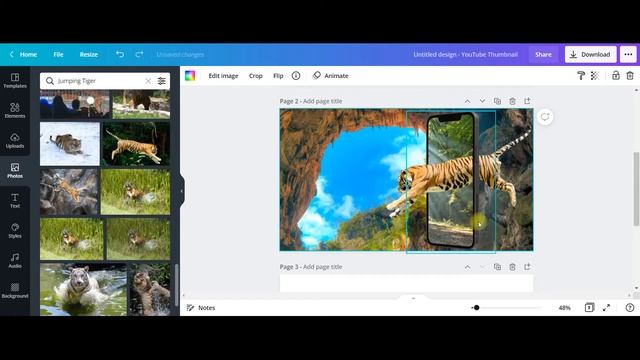Delete Page 2
Screen dimensions: 640x360
(x=512, y=101)
